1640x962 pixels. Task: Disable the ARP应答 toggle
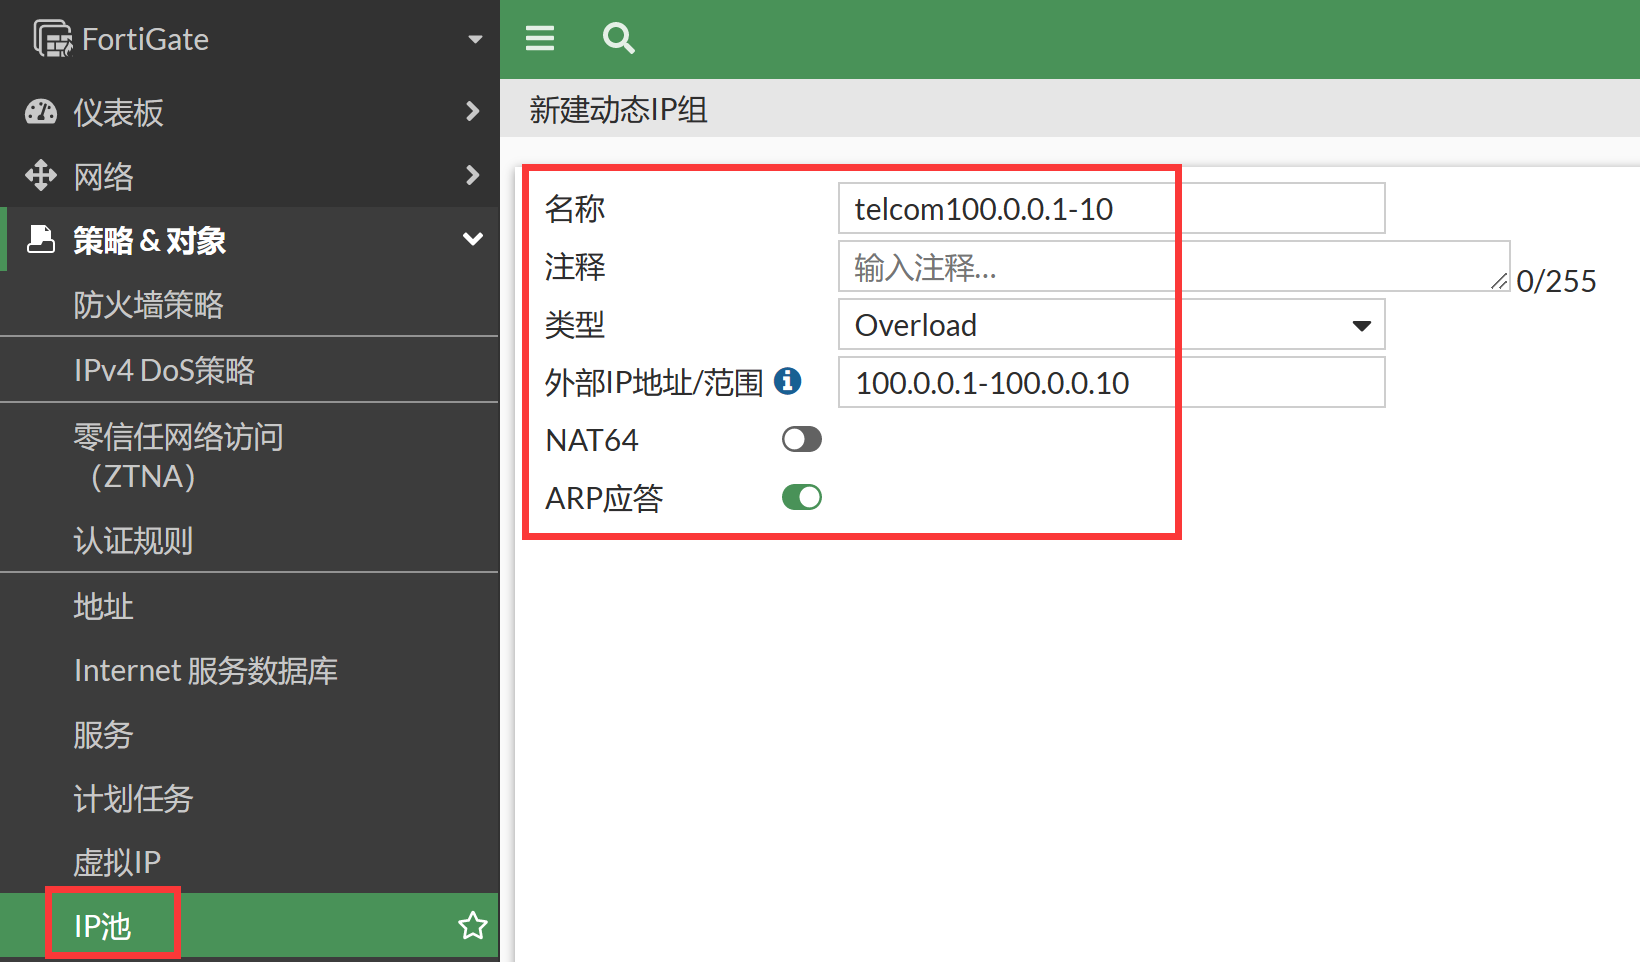(801, 497)
